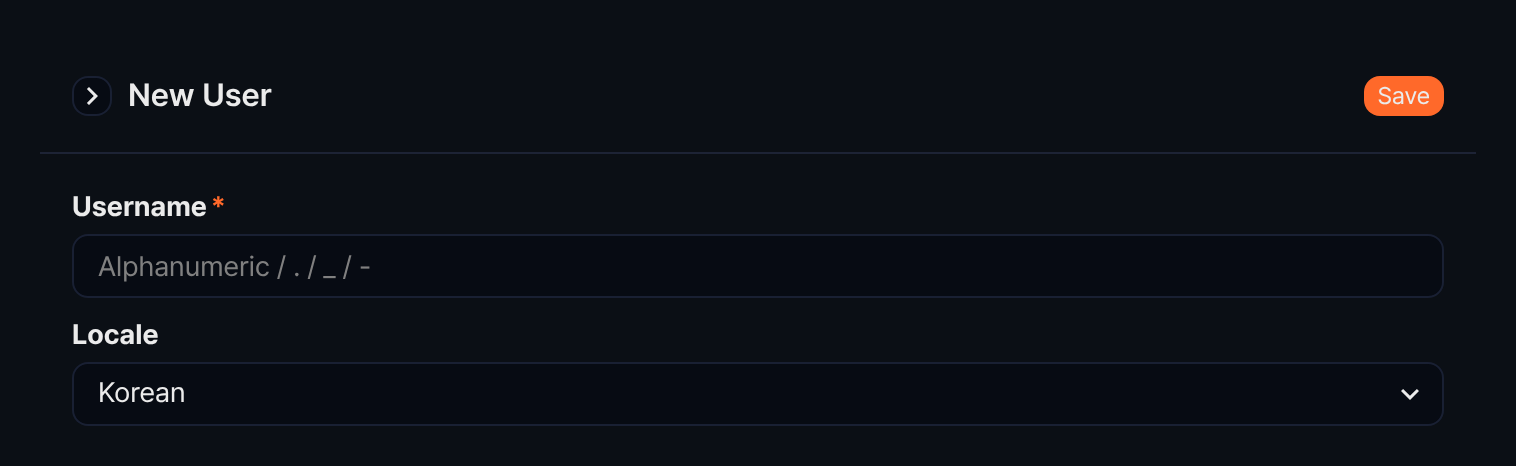Toggle the New User section chevron
Image resolution: width=1516 pixels, height=466 pixels.
click(92, 96)
